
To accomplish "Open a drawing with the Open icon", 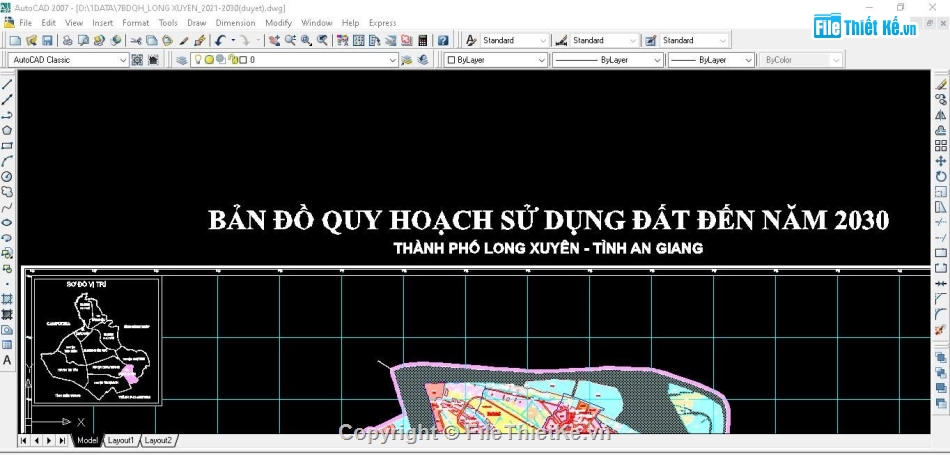I will click(32, 41).
